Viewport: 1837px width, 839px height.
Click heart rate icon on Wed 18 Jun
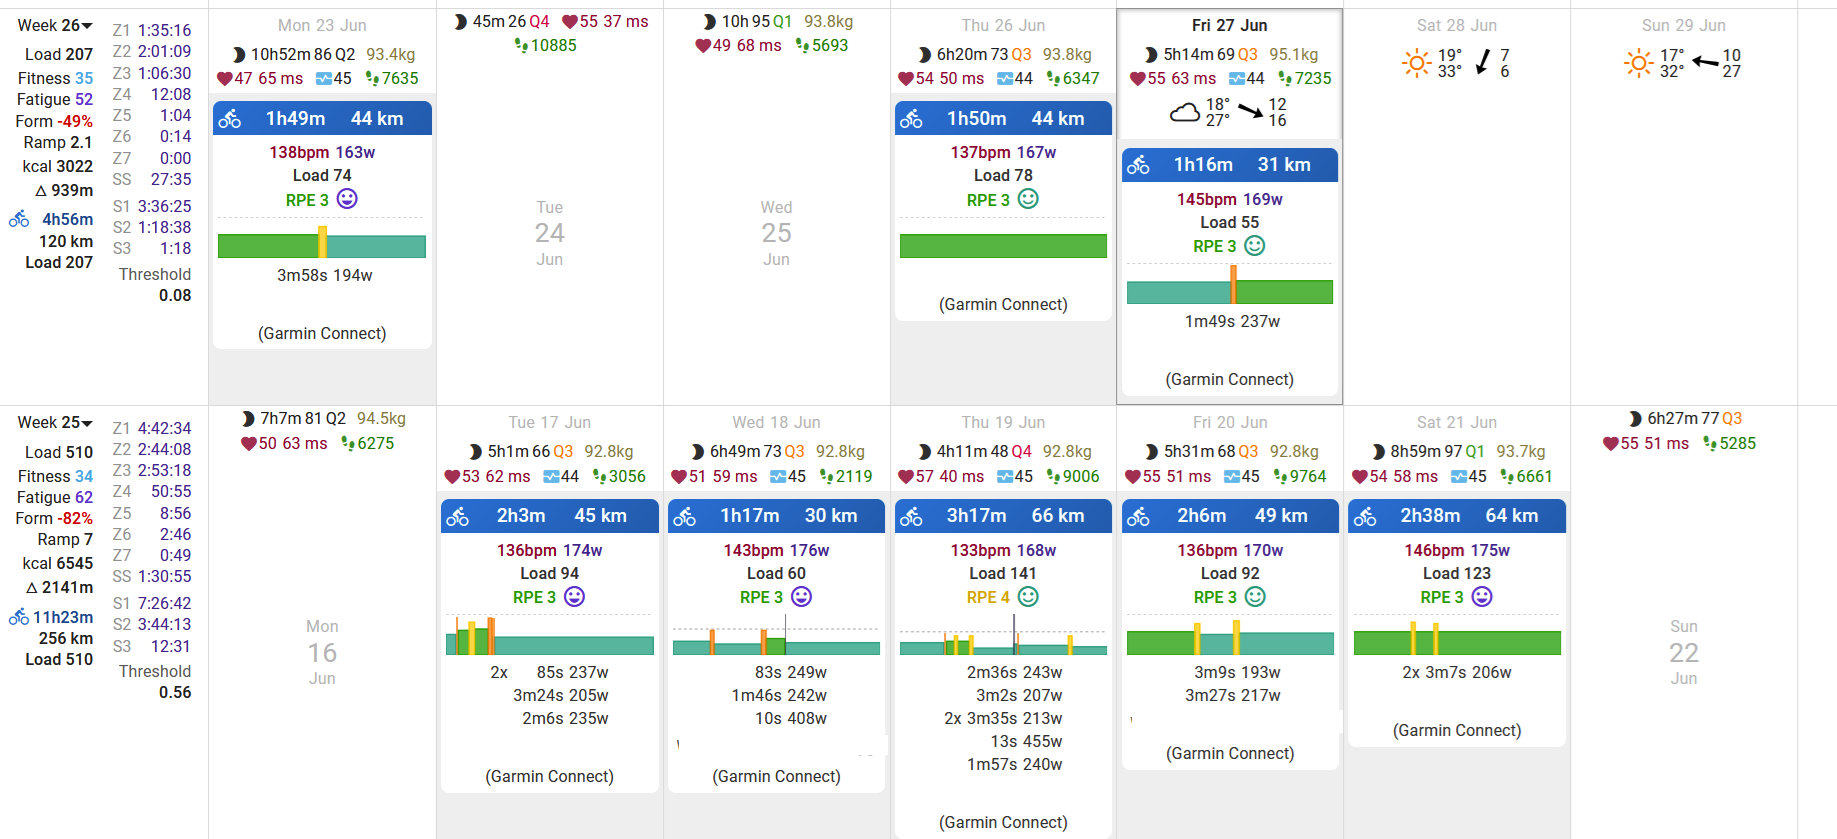(x=679, y=477)
